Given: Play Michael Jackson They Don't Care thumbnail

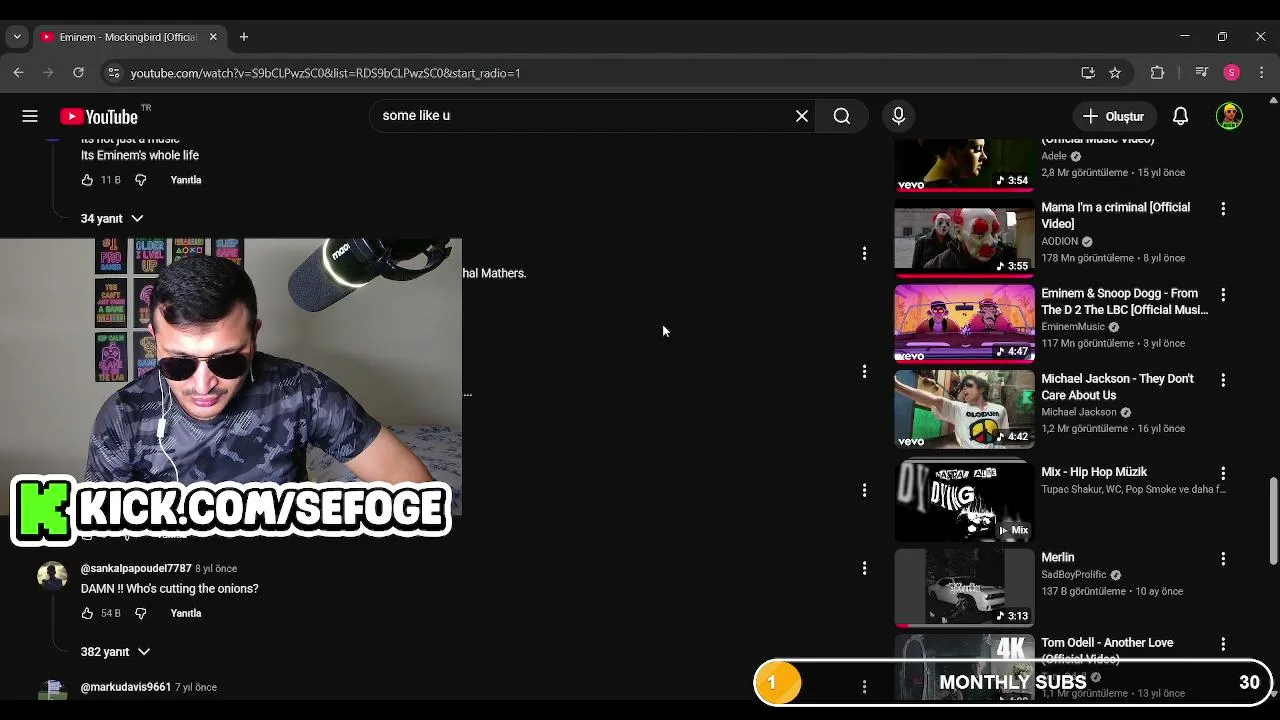Looking at the screenshot, I should (x=964, y=409).
